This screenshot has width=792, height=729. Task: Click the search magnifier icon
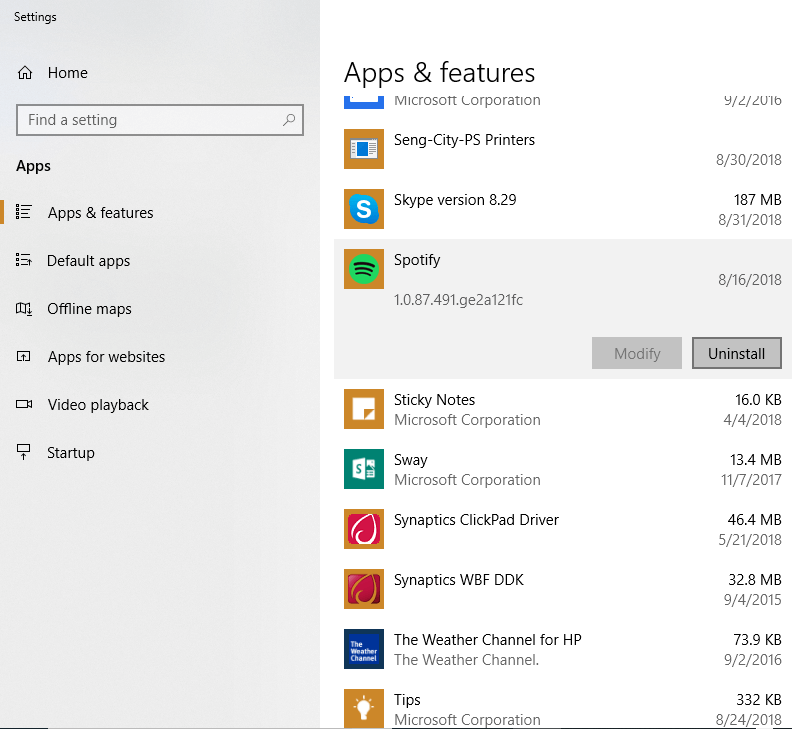289,120
